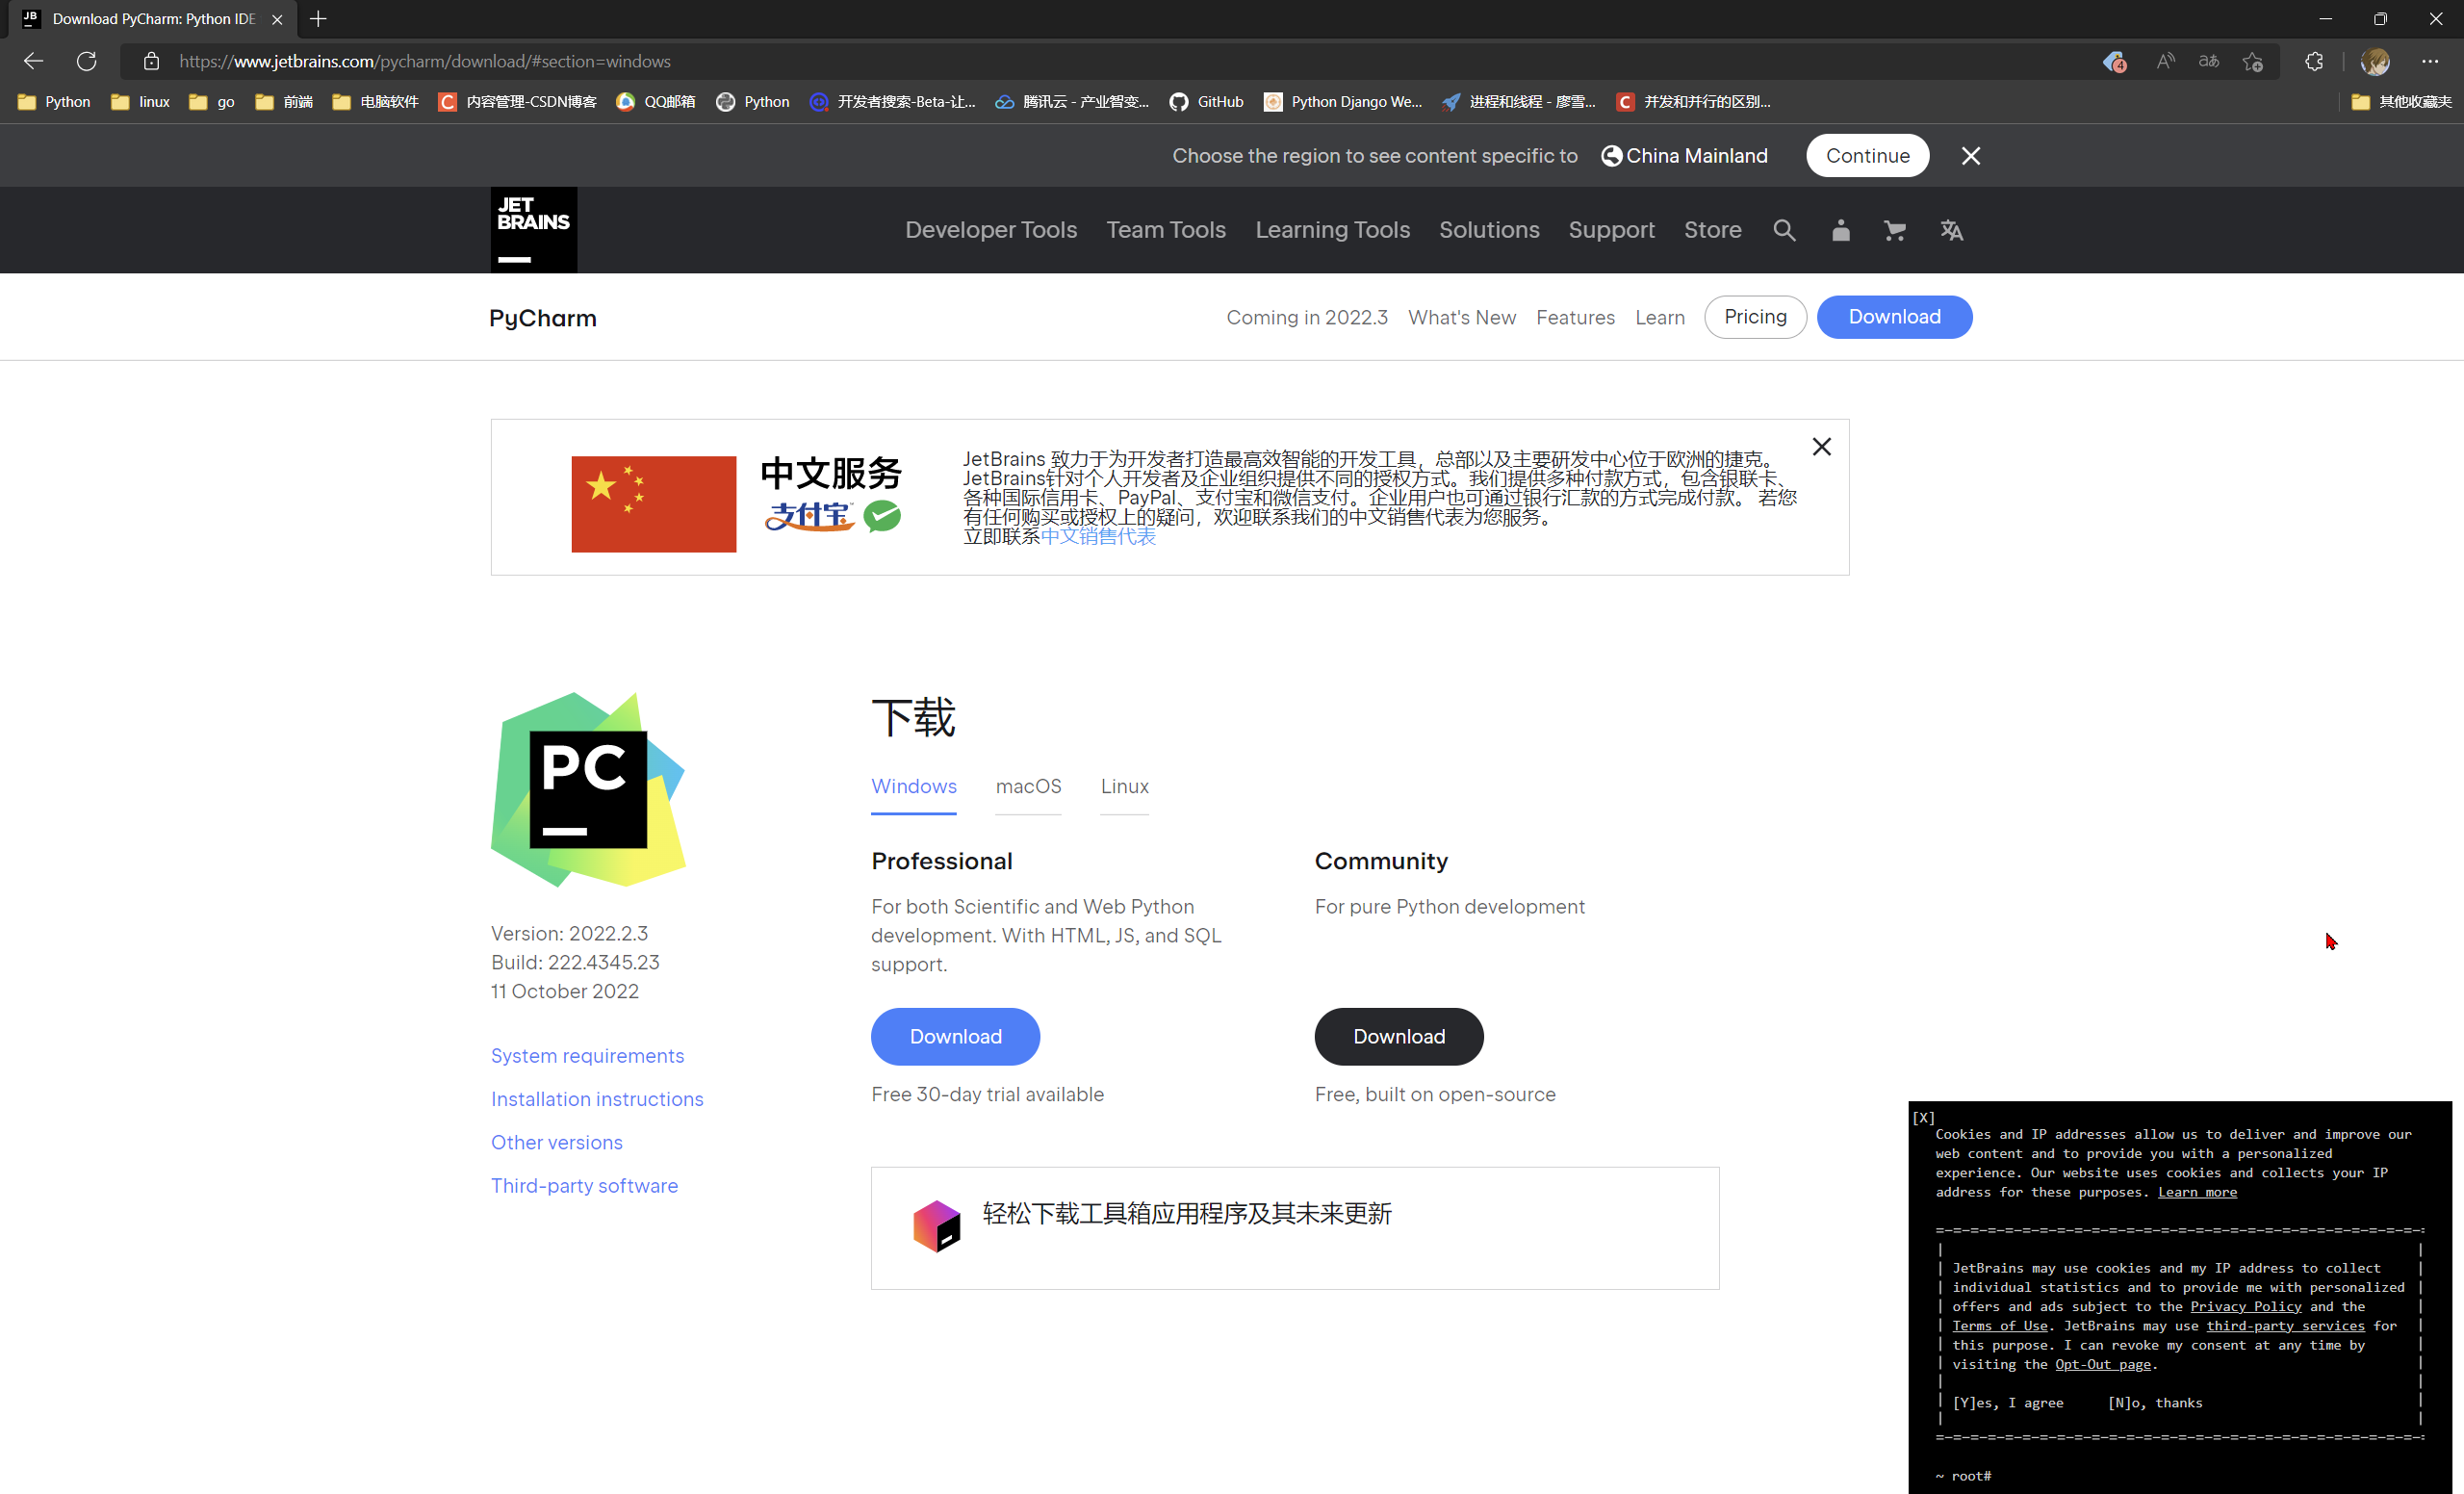Open What's New page

click(1462, 317)
